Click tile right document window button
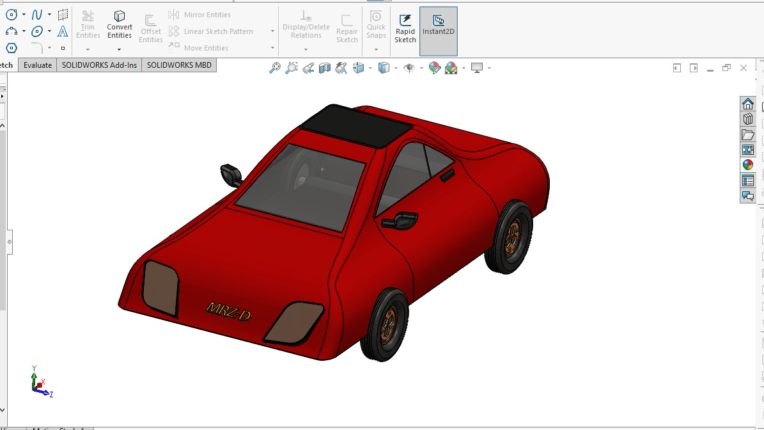Screen dimensions: 764x430 tap(694, 68)
